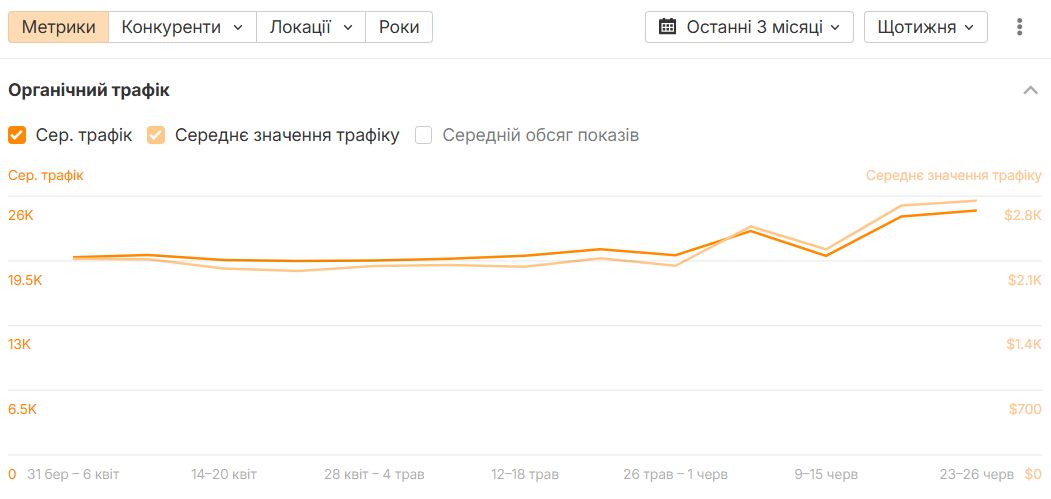Switch to the Метрики tab
The image size is (1051, 499).
coord(58,27)
